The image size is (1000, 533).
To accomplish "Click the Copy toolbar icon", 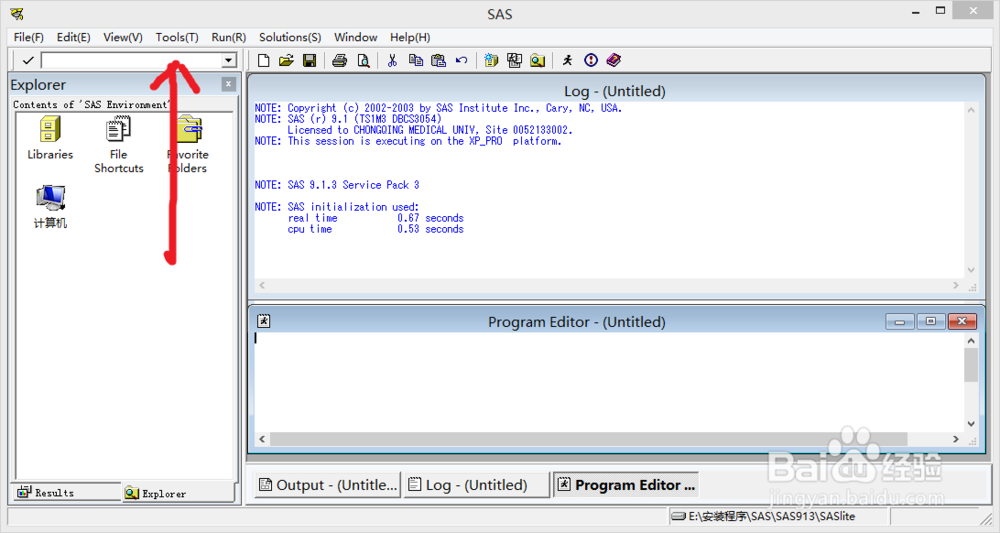I will click(x=415, y=61).
